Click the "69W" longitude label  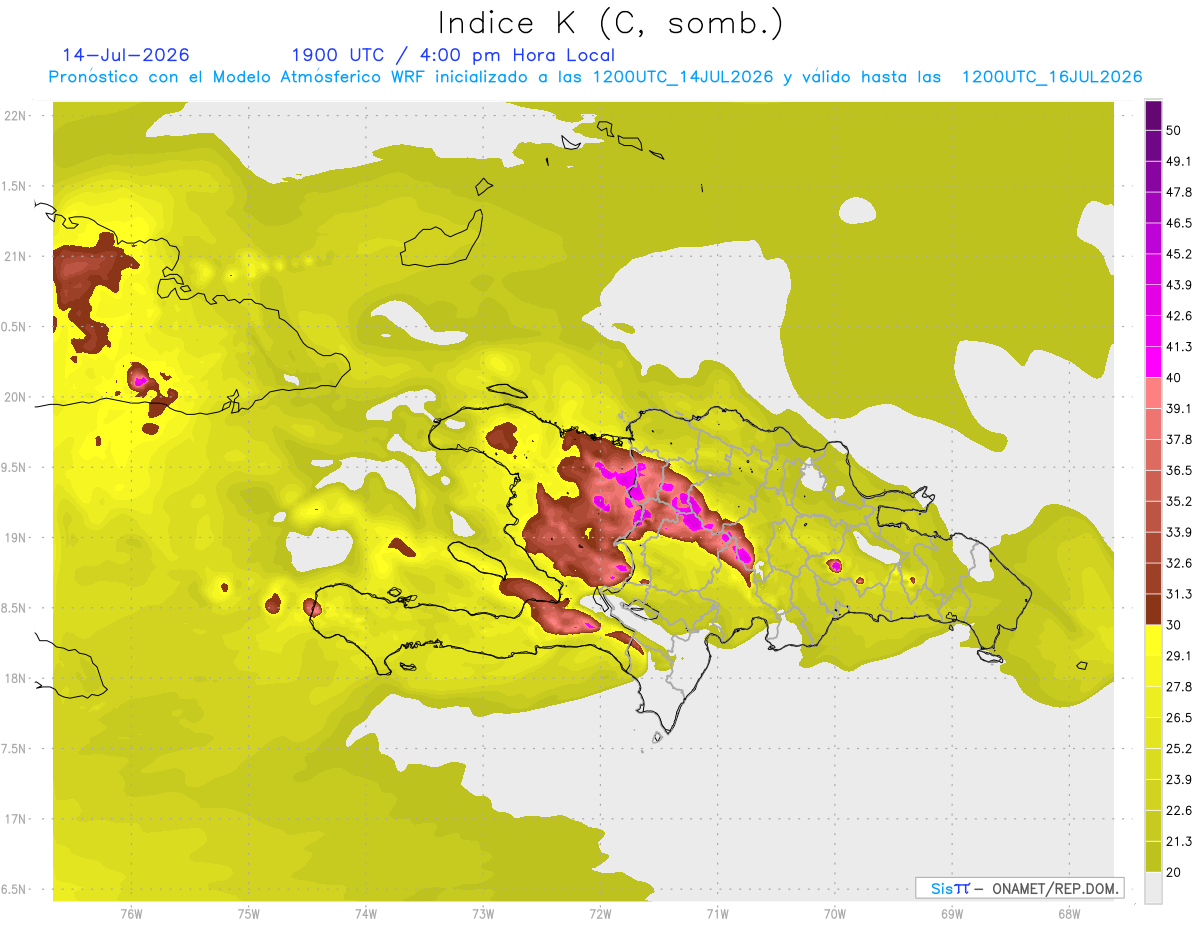(x=952, y=913)
